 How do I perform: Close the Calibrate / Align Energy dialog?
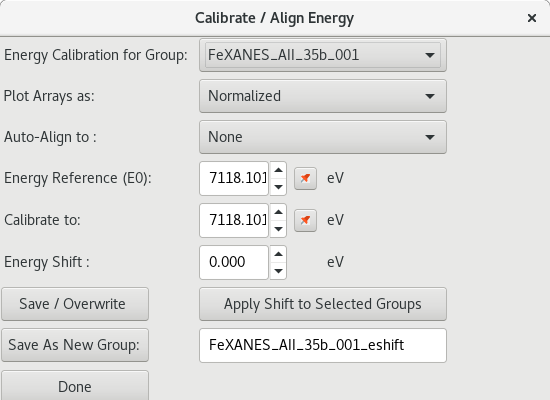pos(532,18)
